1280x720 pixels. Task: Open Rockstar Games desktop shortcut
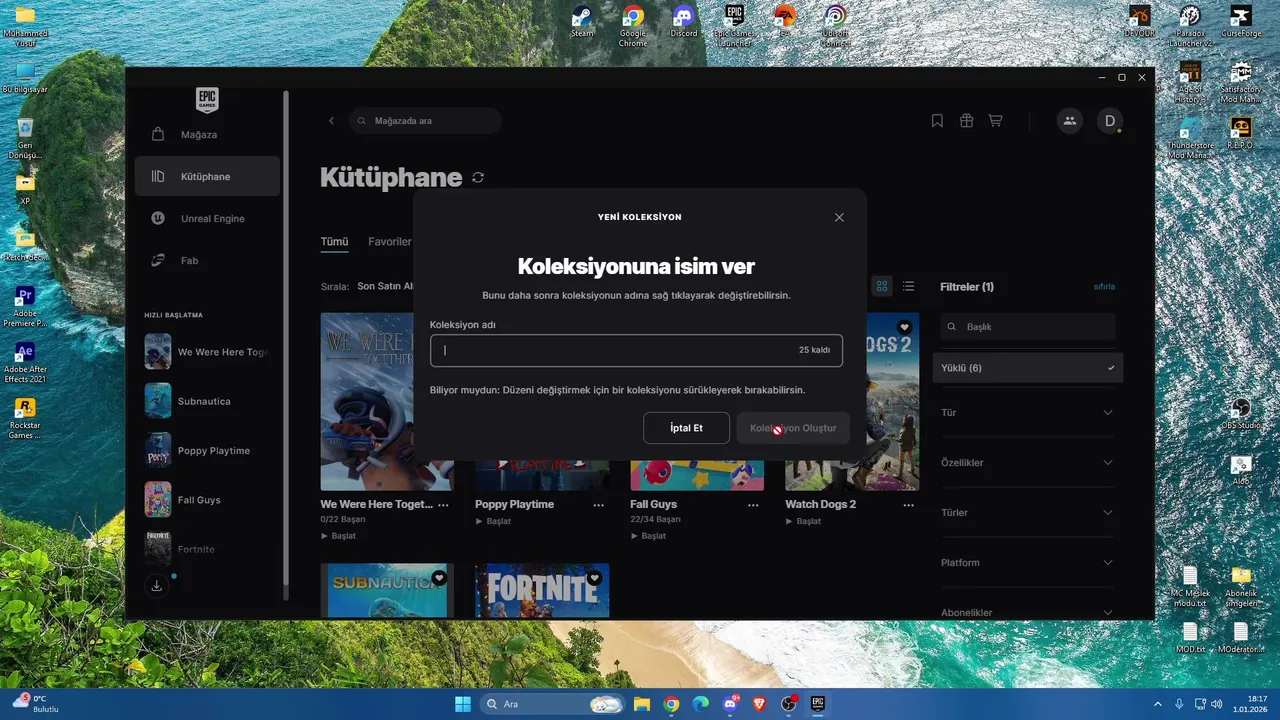click(x=25, y=419)
